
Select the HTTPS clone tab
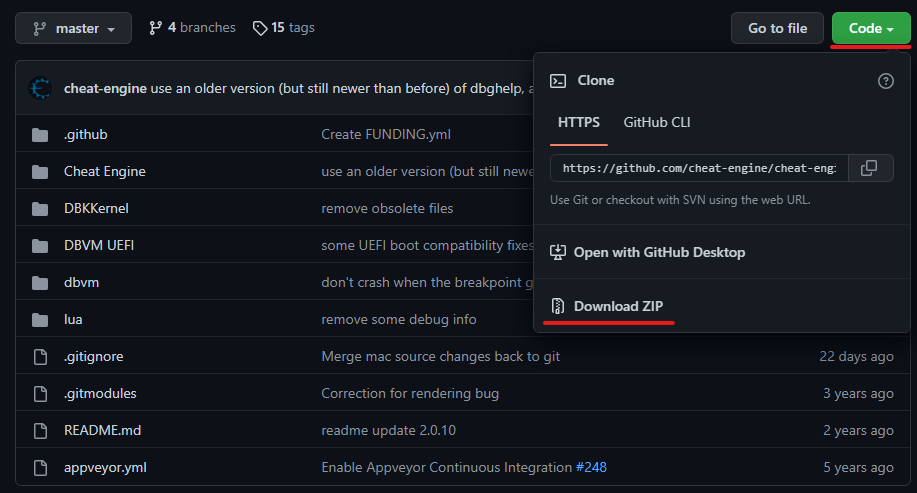point(578,122)
